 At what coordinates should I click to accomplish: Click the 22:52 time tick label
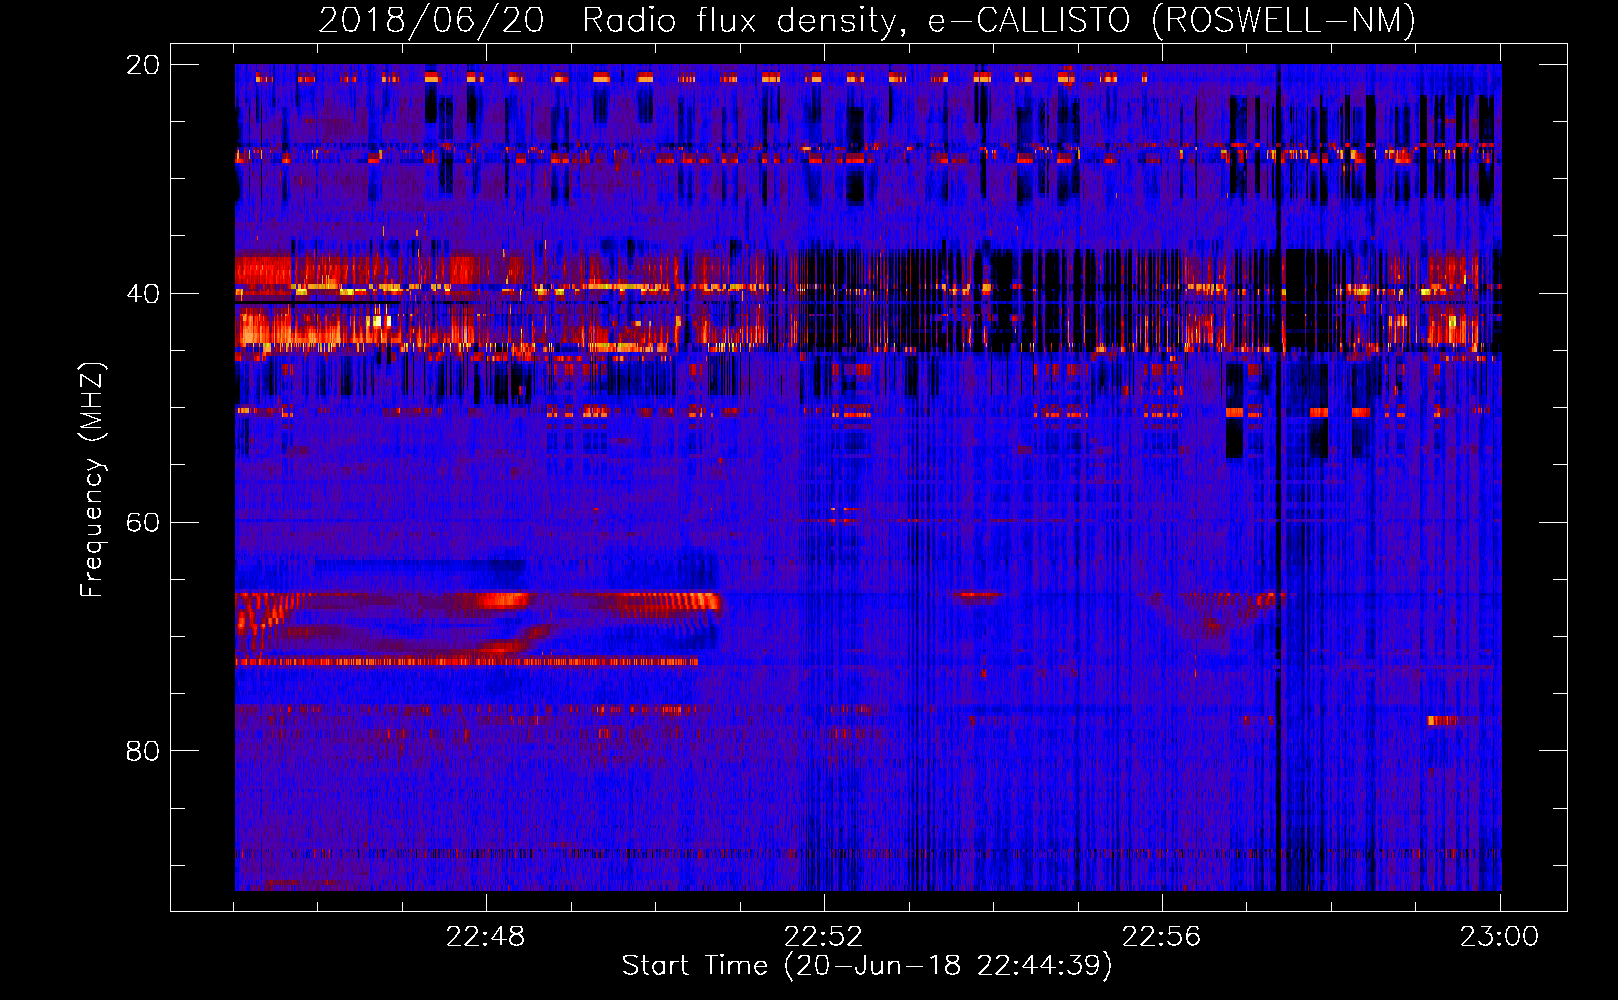pyautogui.click(x=823, y=936)
